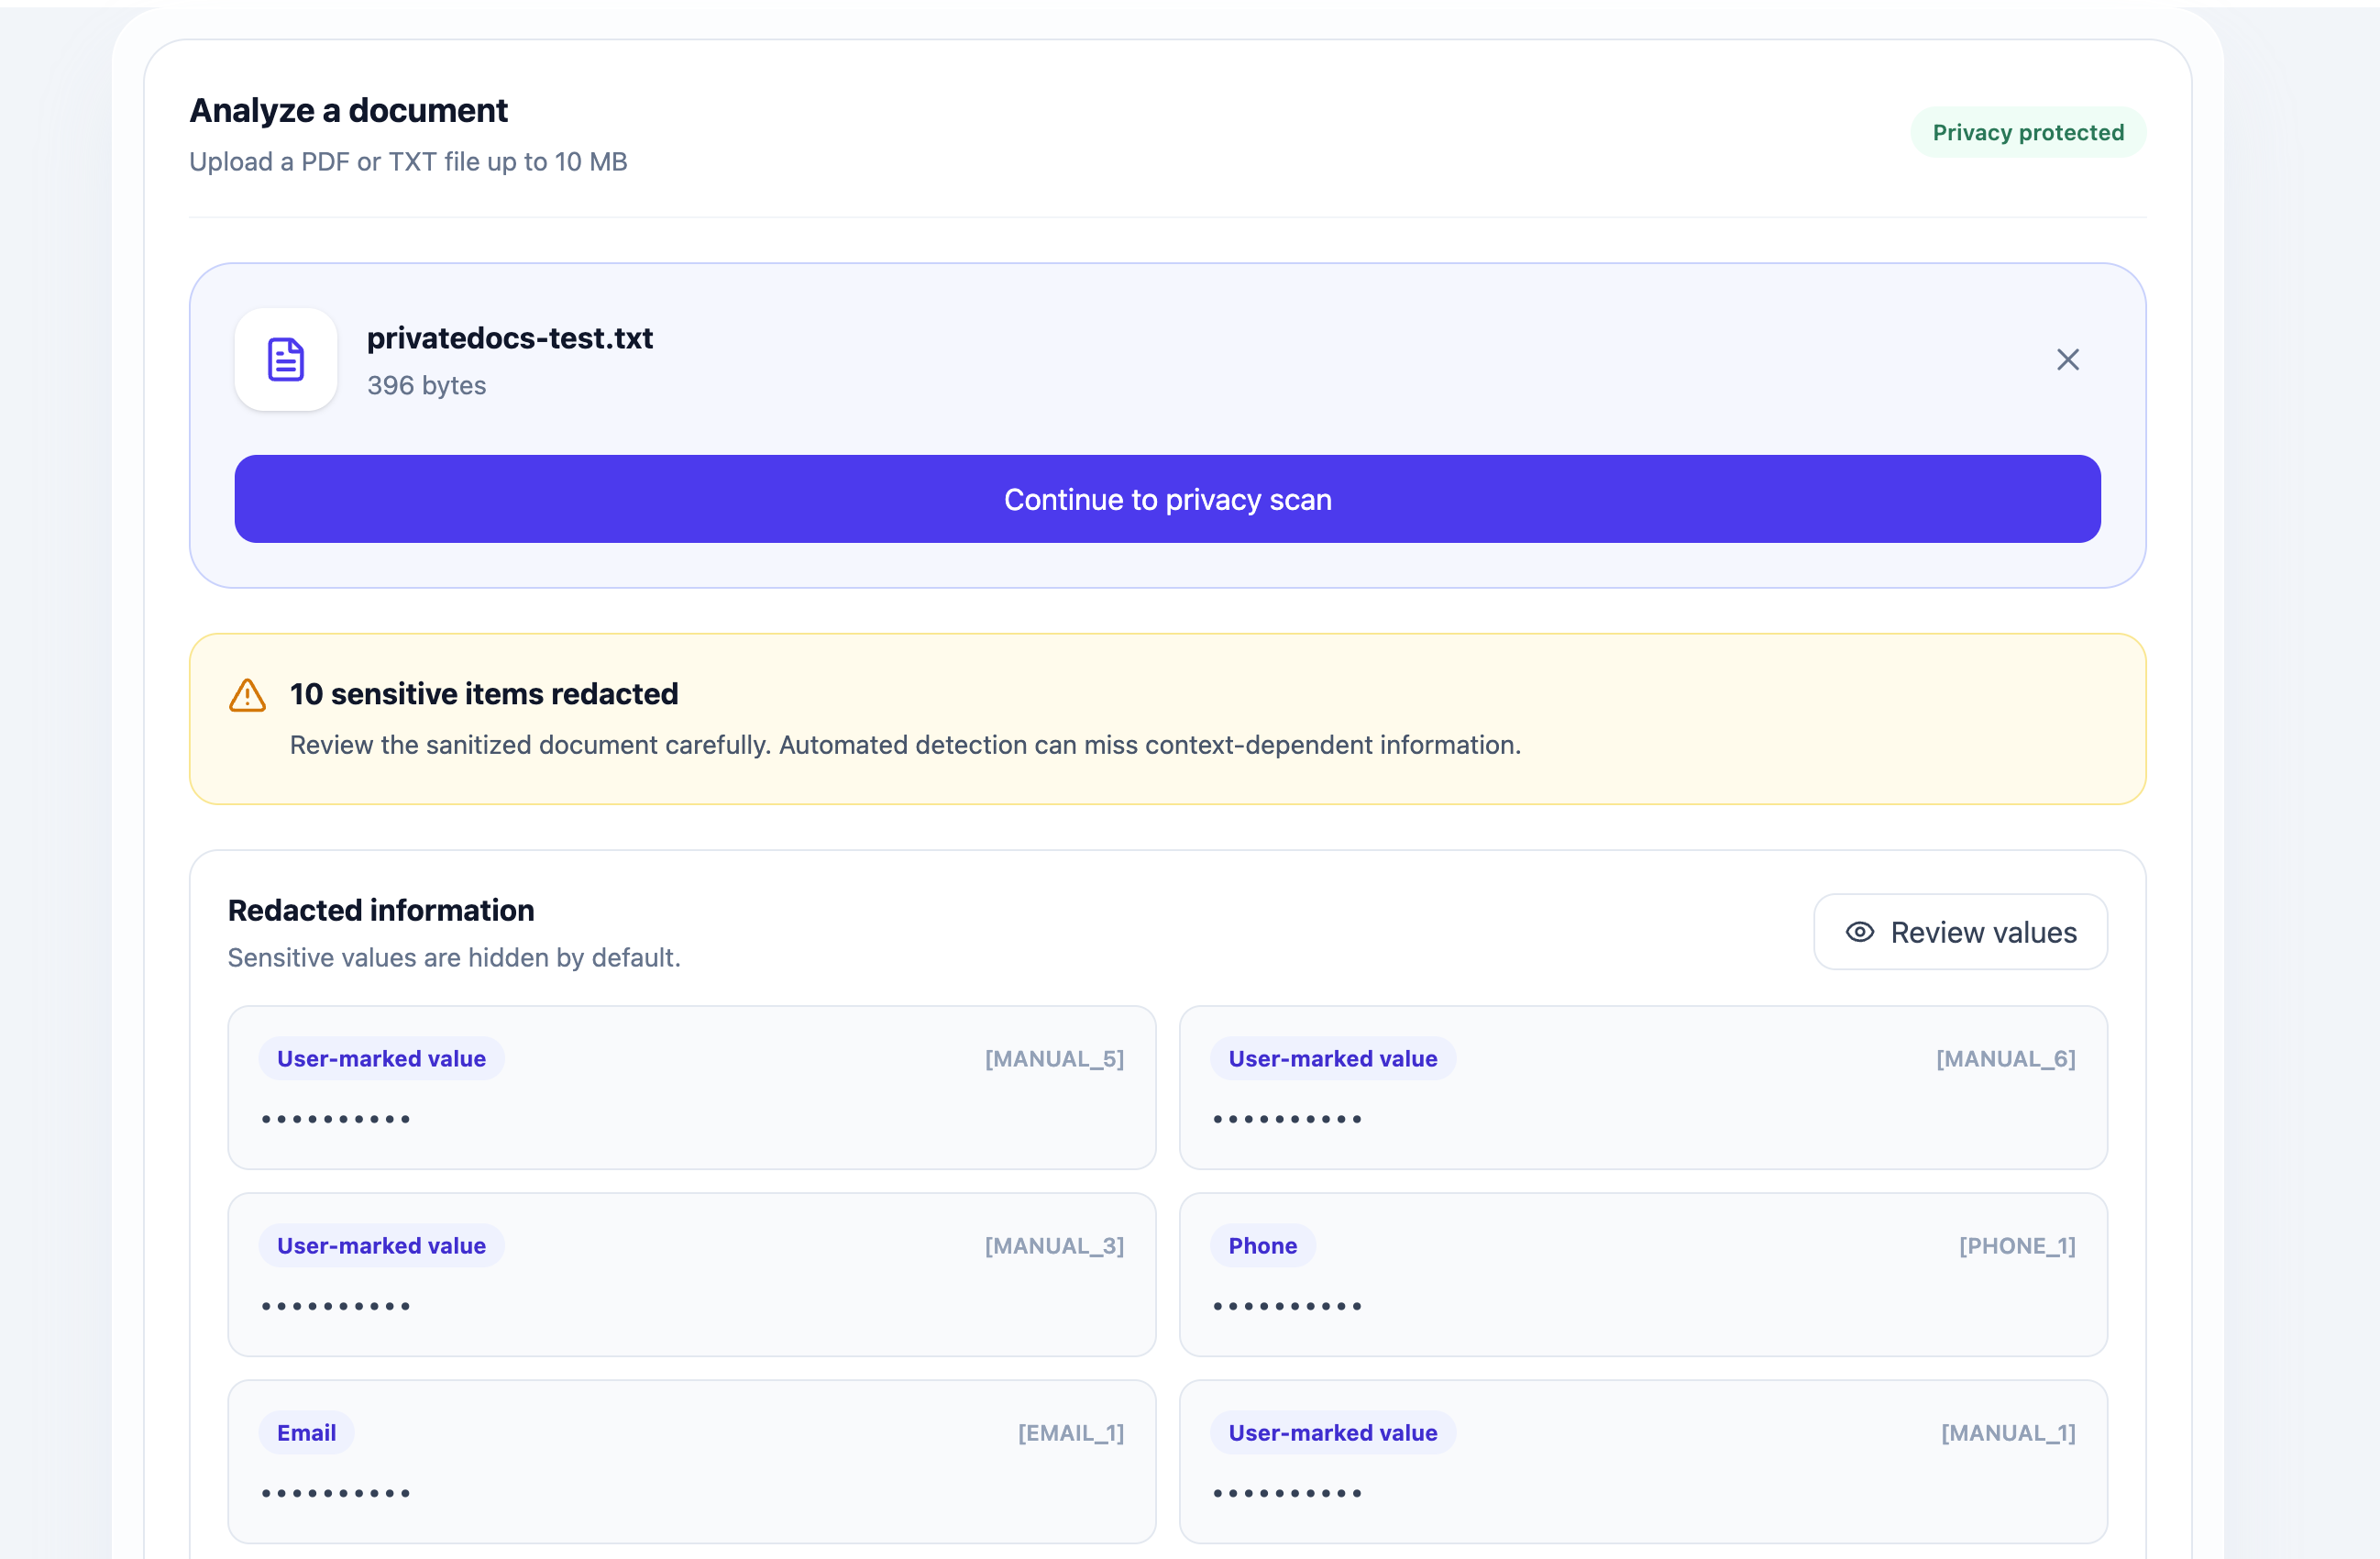Click the 396 bytes file size text
The width and height of the screenshot is (2380, 1559).
[x=426, y=385]
